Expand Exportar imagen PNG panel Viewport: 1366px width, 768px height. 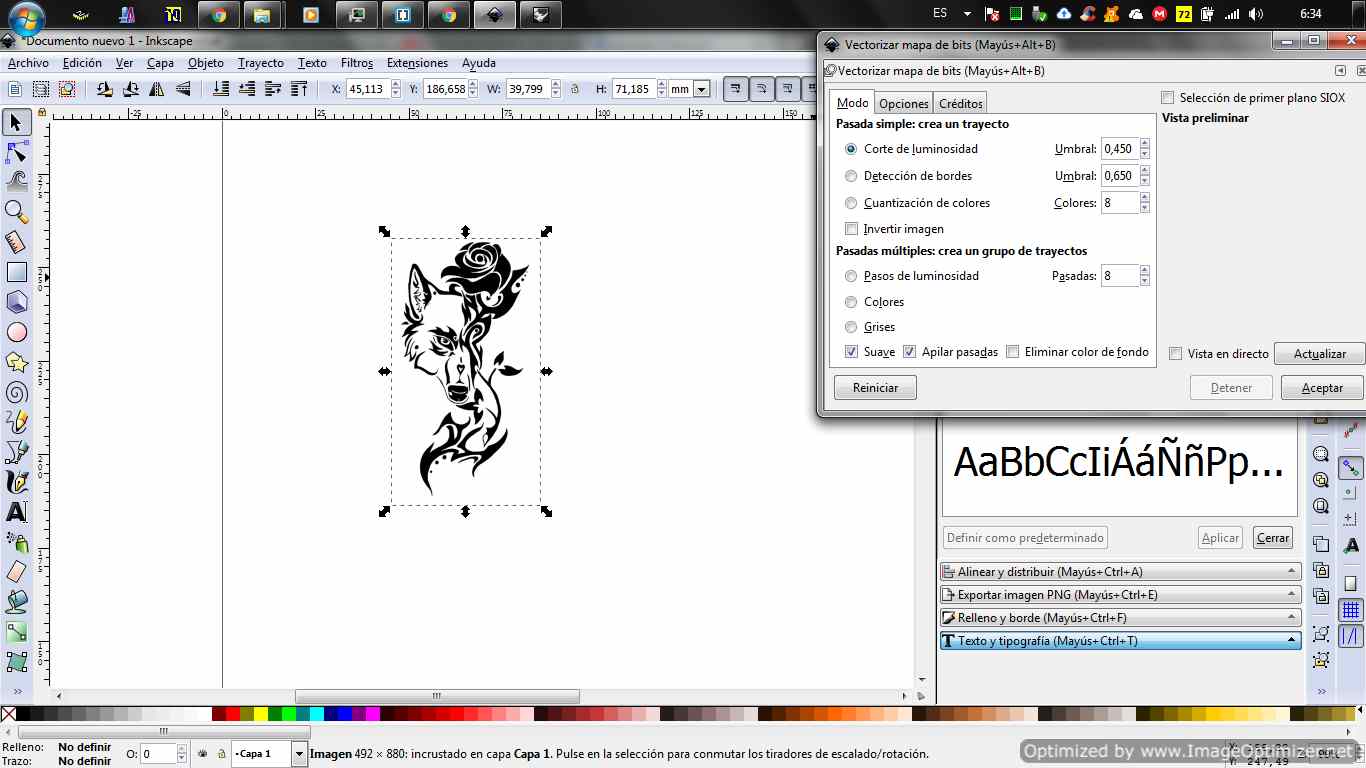(x=1120, y=595)
